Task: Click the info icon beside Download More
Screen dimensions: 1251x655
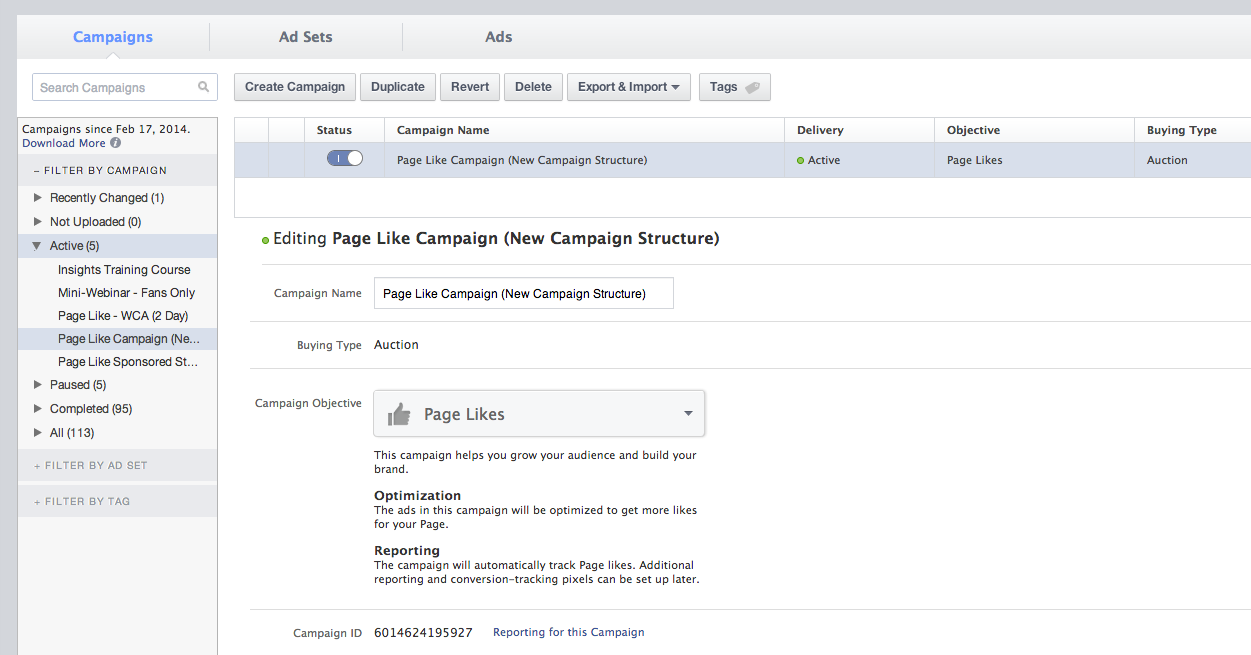Action: point(115,143)
